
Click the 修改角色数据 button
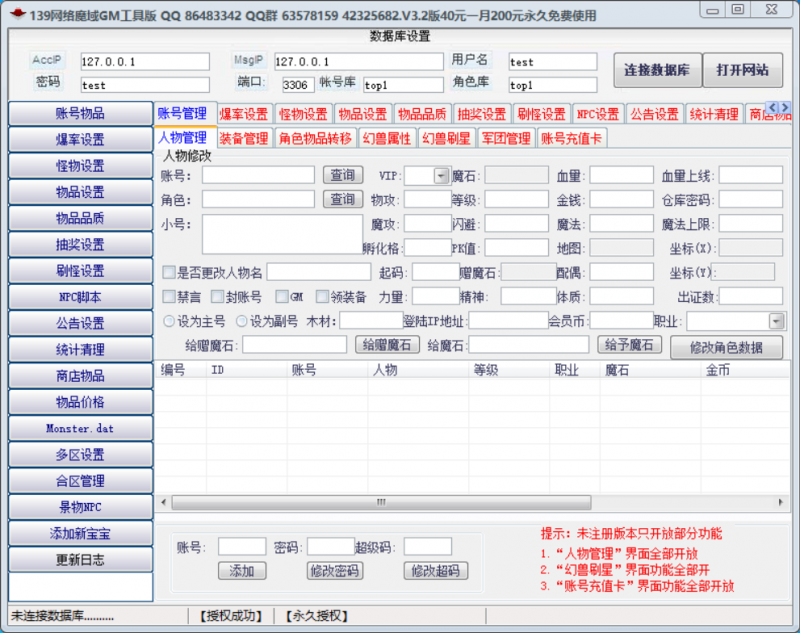coord(726,347)
